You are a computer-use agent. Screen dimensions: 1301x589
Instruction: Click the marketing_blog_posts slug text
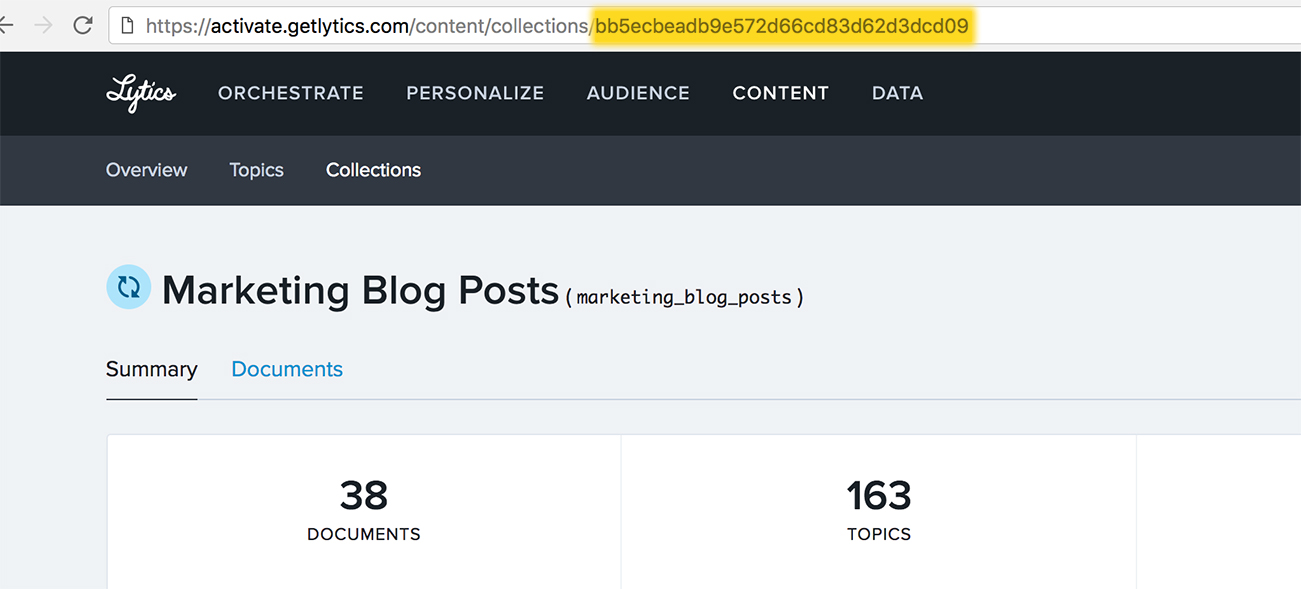tap(684, 297)
